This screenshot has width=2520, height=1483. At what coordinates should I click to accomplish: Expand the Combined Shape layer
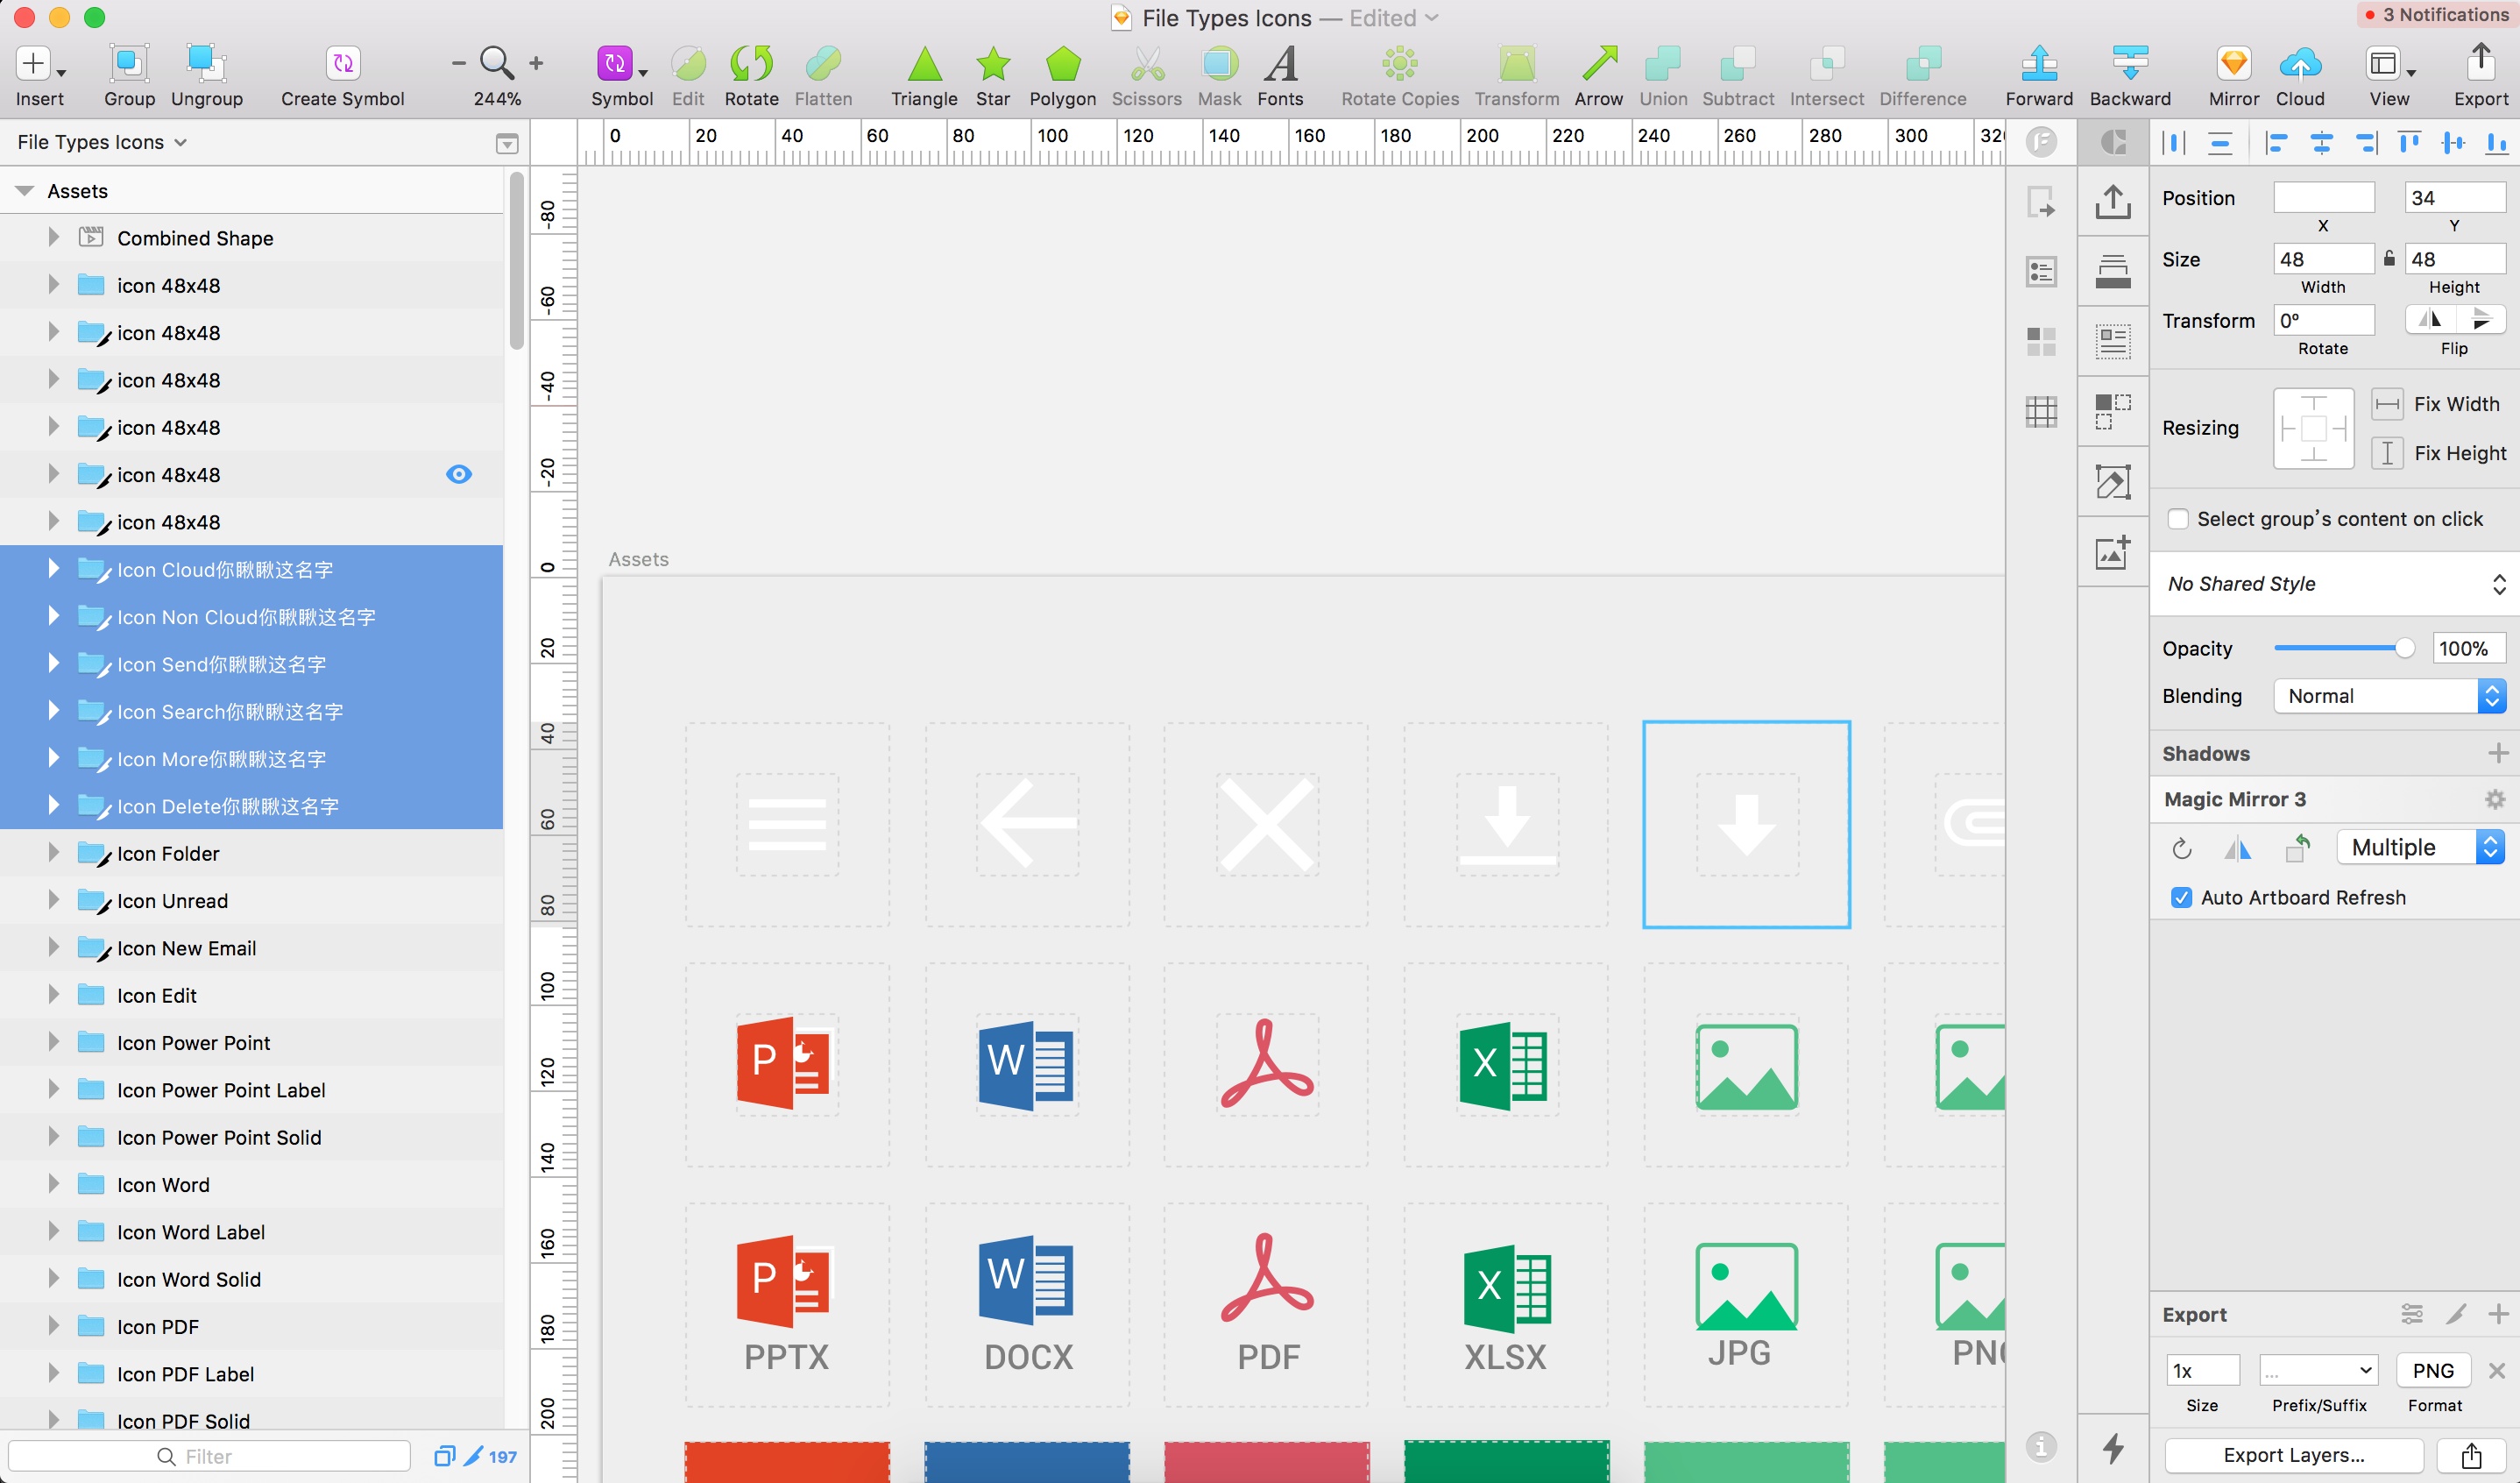(x=54, y=237)
